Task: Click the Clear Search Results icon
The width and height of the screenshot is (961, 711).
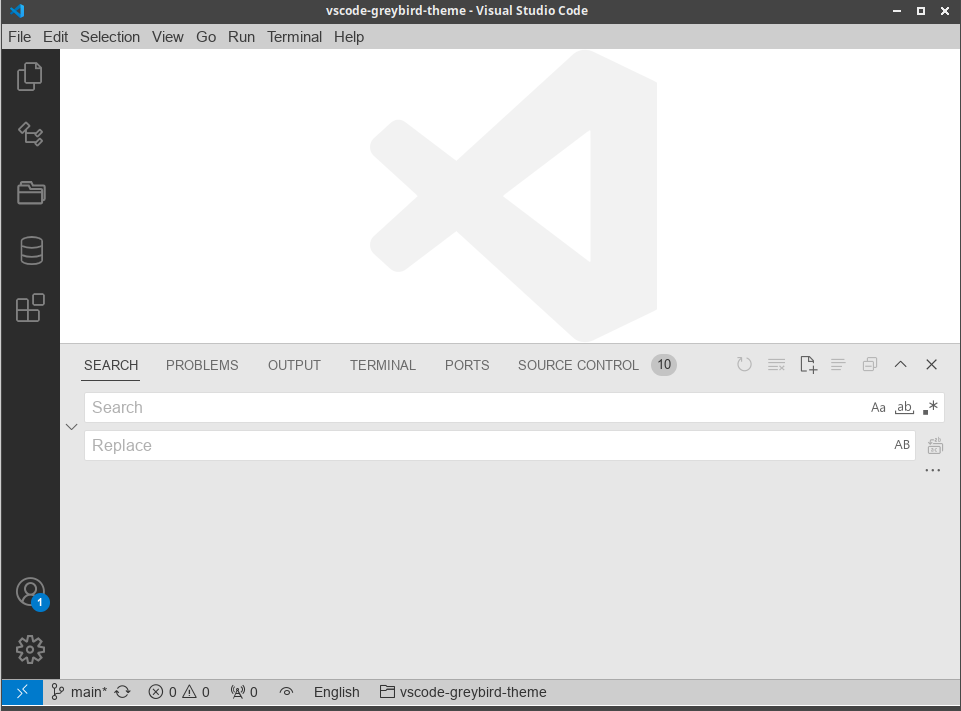Action: [x=776, y=365]
